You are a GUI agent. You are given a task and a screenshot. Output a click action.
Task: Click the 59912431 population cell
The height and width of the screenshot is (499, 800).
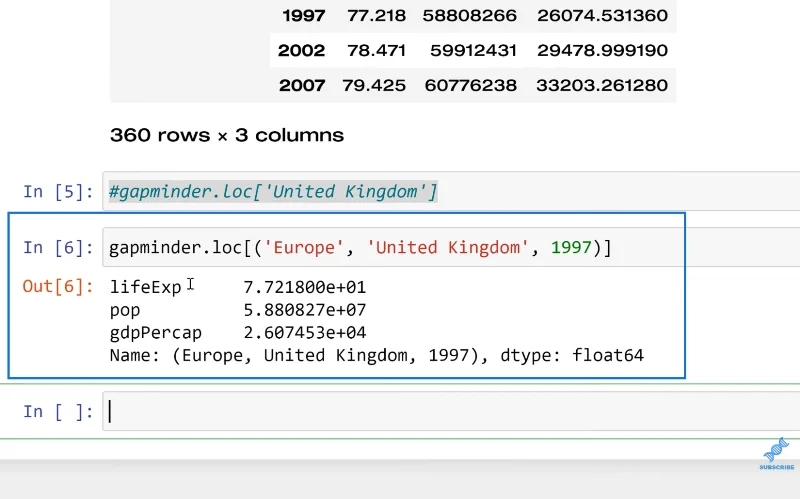point(473,51)
